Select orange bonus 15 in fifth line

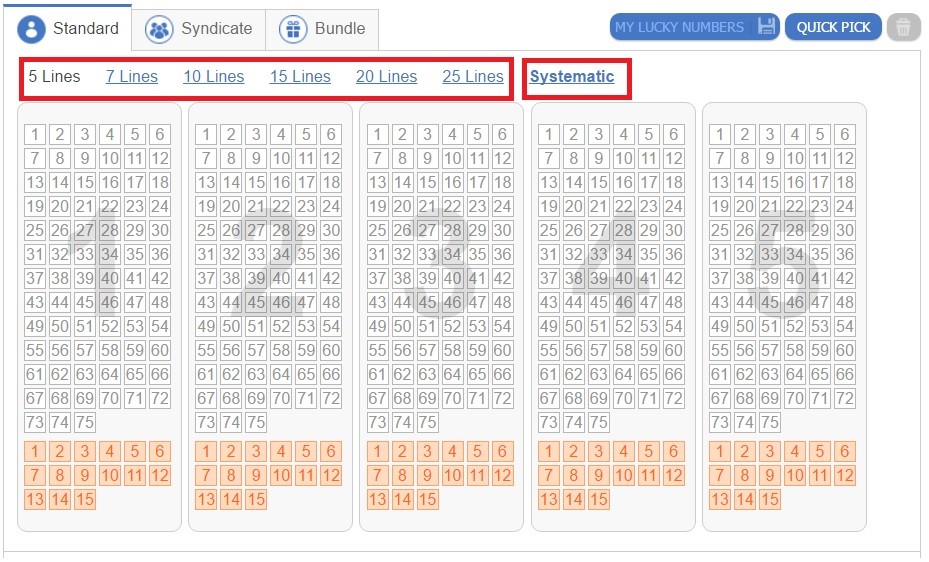coord(770,499)
